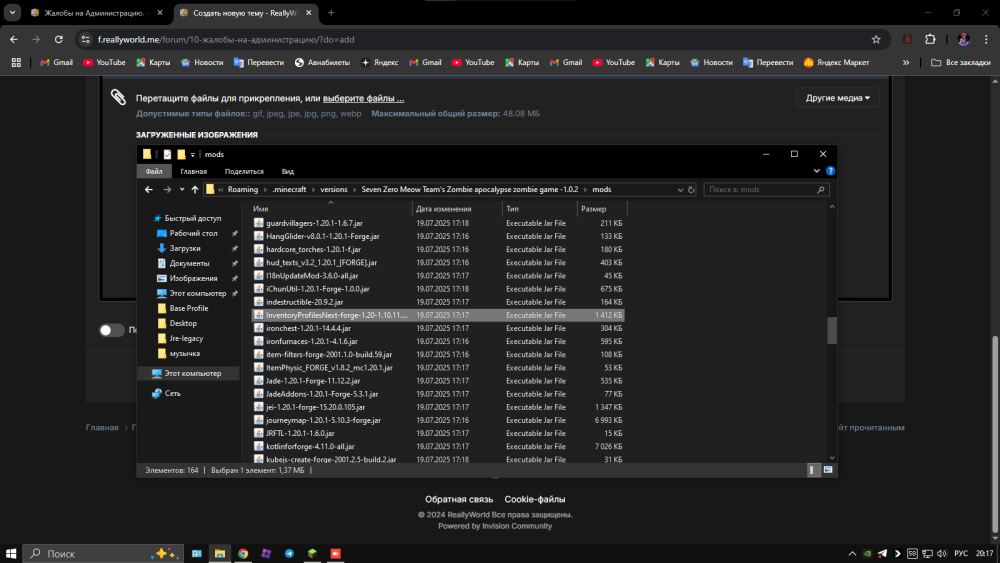Image resolution: width=1000 pixels, height=563 pixels.
Task: Show more bookmarks chevron in Chrome
Action: 906,62
